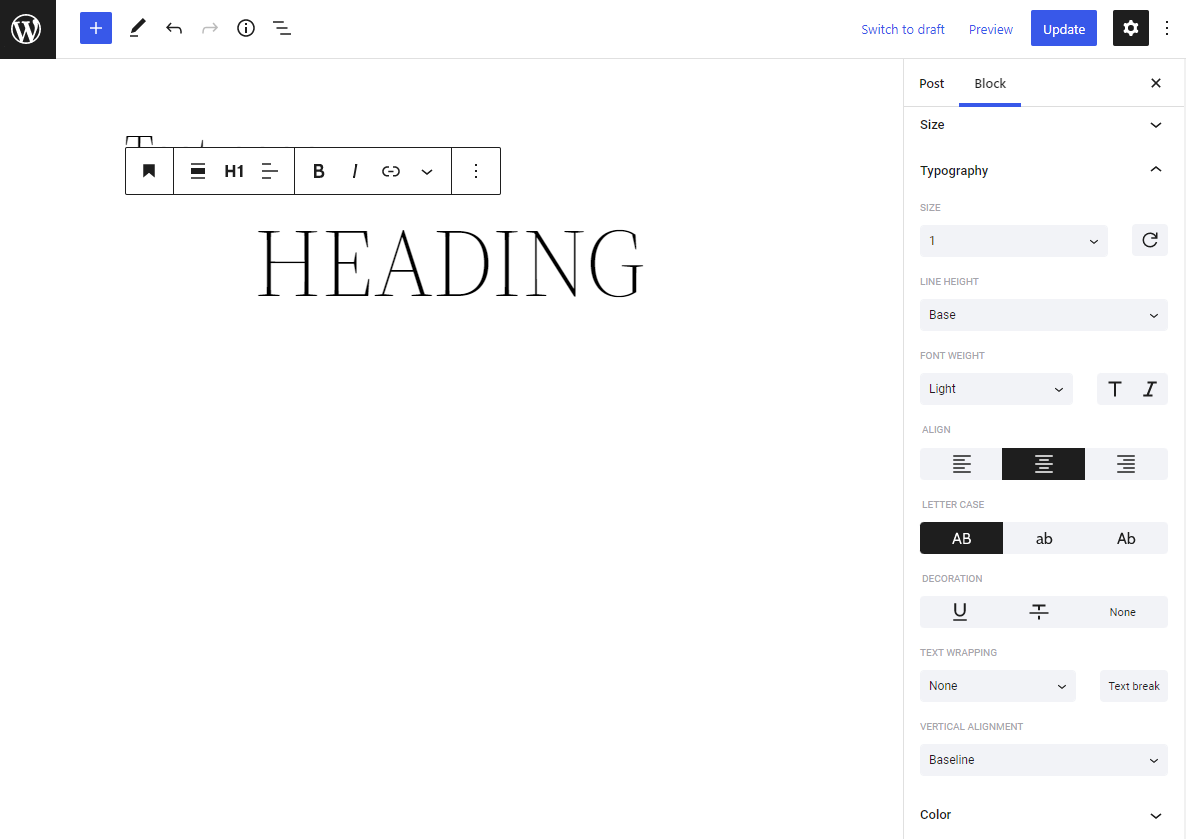The width and height of the screenshot is (1186, 839).
Task: Click the WordPress logo icon
Action: click(27, 29)
